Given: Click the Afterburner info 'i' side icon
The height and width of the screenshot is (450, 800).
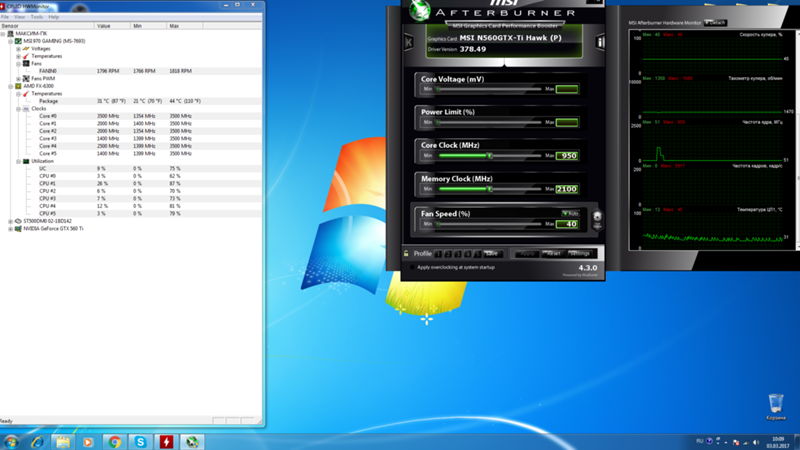Looking at the screenshot, I should tap(599, 43).
